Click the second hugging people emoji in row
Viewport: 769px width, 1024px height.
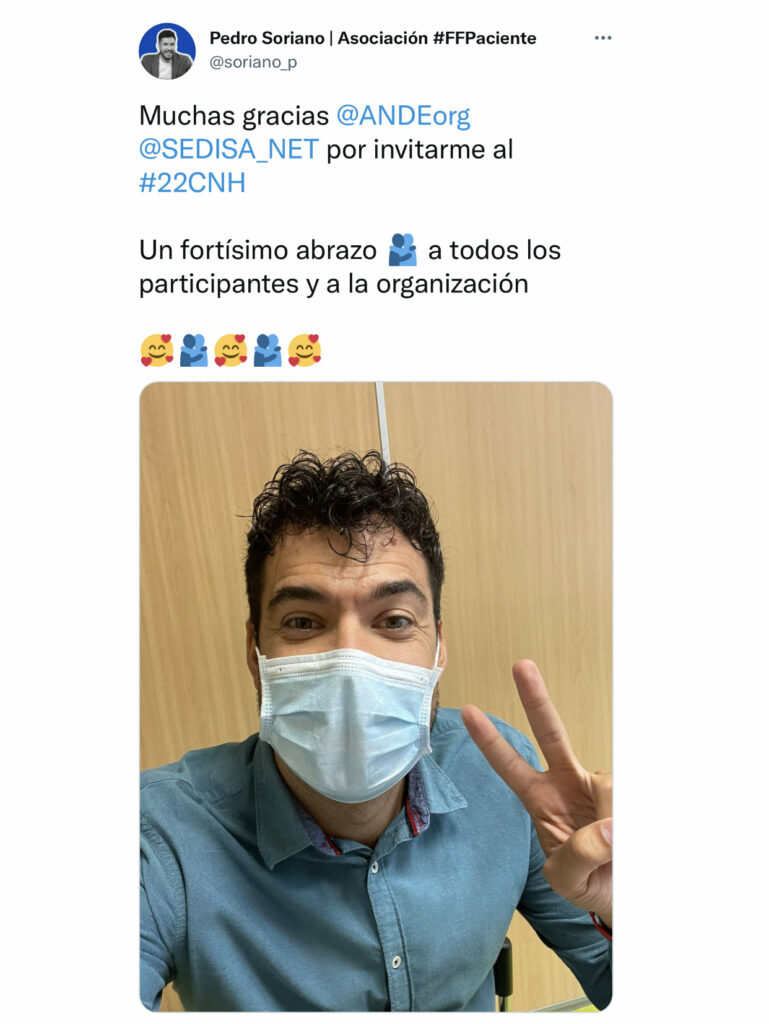pos(268,350)
